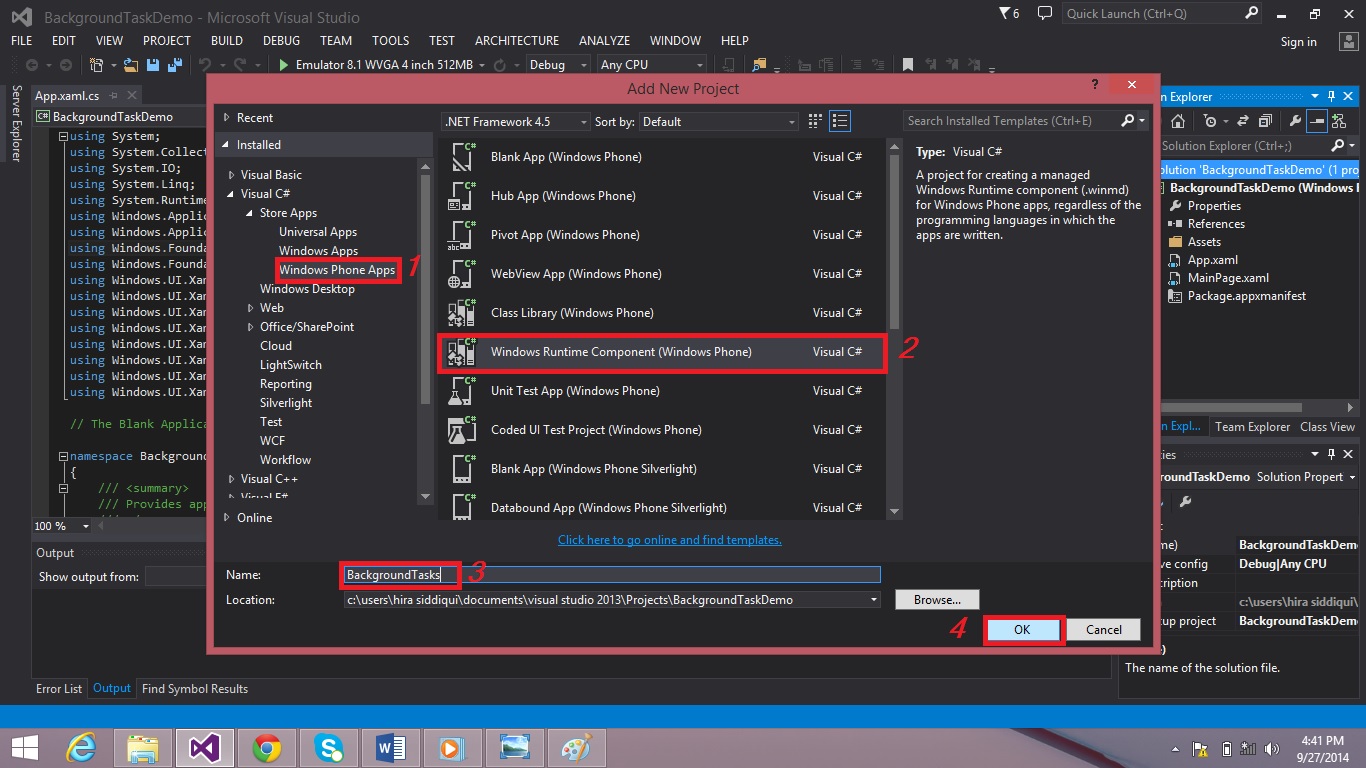The height and width of the screenshot is (768, 1366).
Task: Click the Save All icon on toolbar
Action: (173, 63)
